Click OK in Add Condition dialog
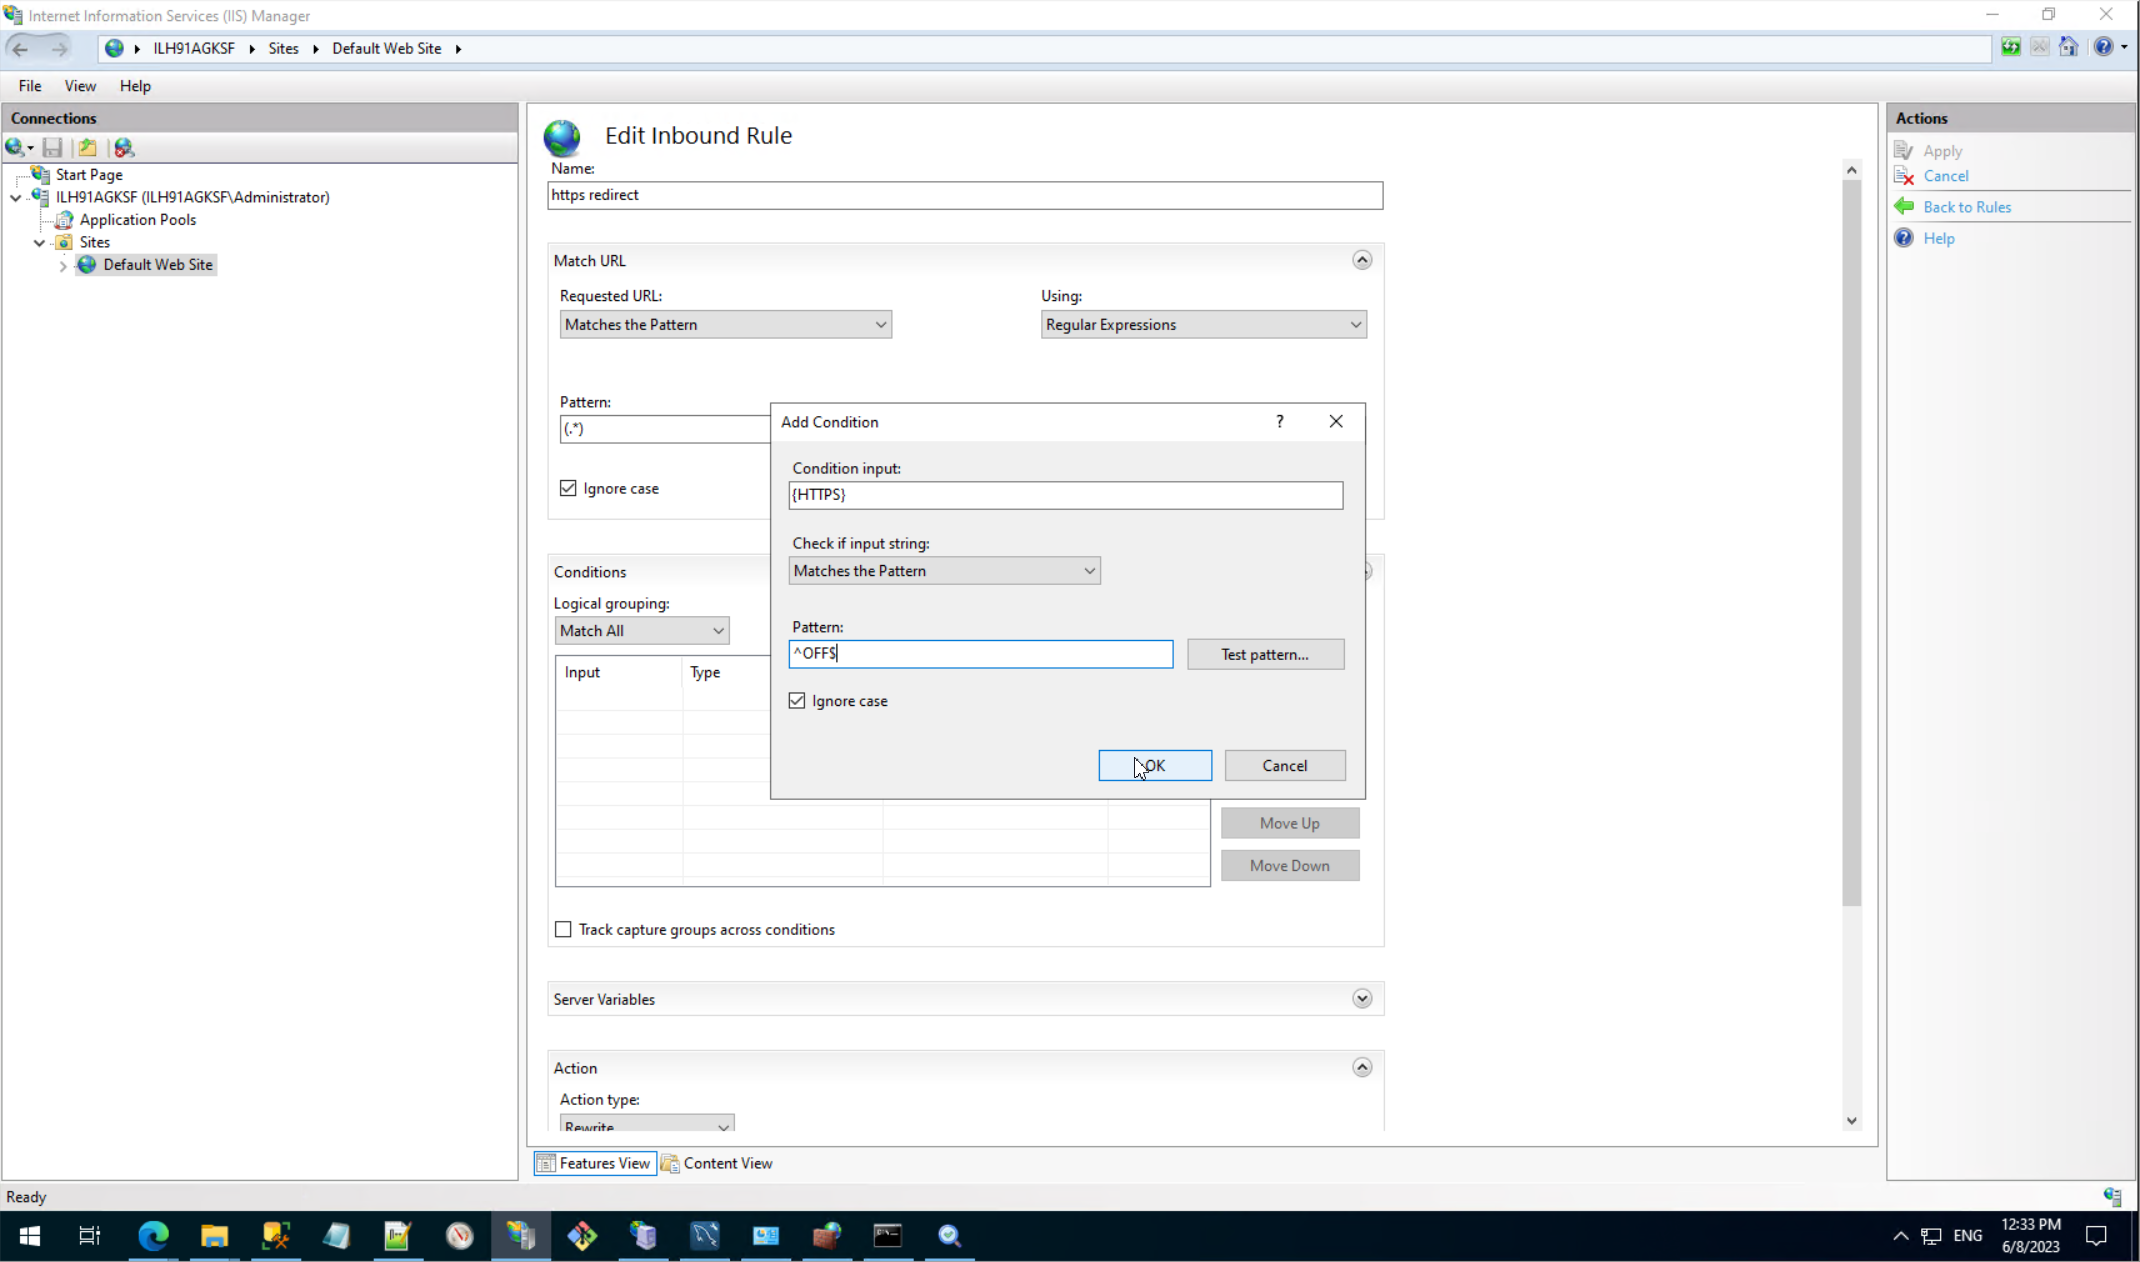The width and height of the screenshot is (2140, 1262). point(1155,766)
